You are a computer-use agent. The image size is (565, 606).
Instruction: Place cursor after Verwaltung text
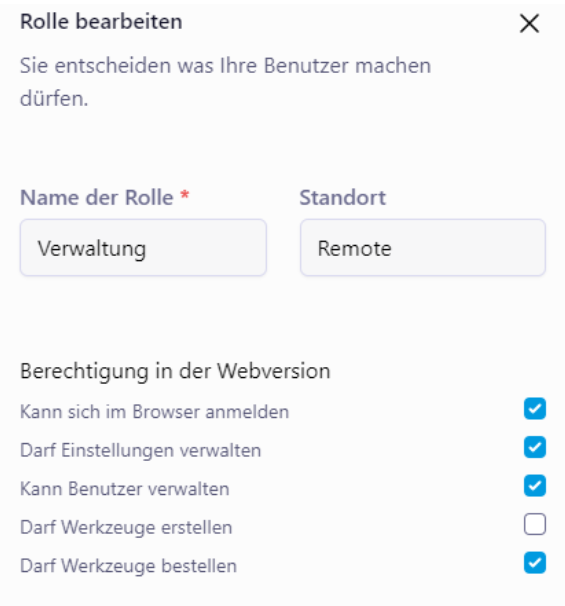(x=148, y=248)
